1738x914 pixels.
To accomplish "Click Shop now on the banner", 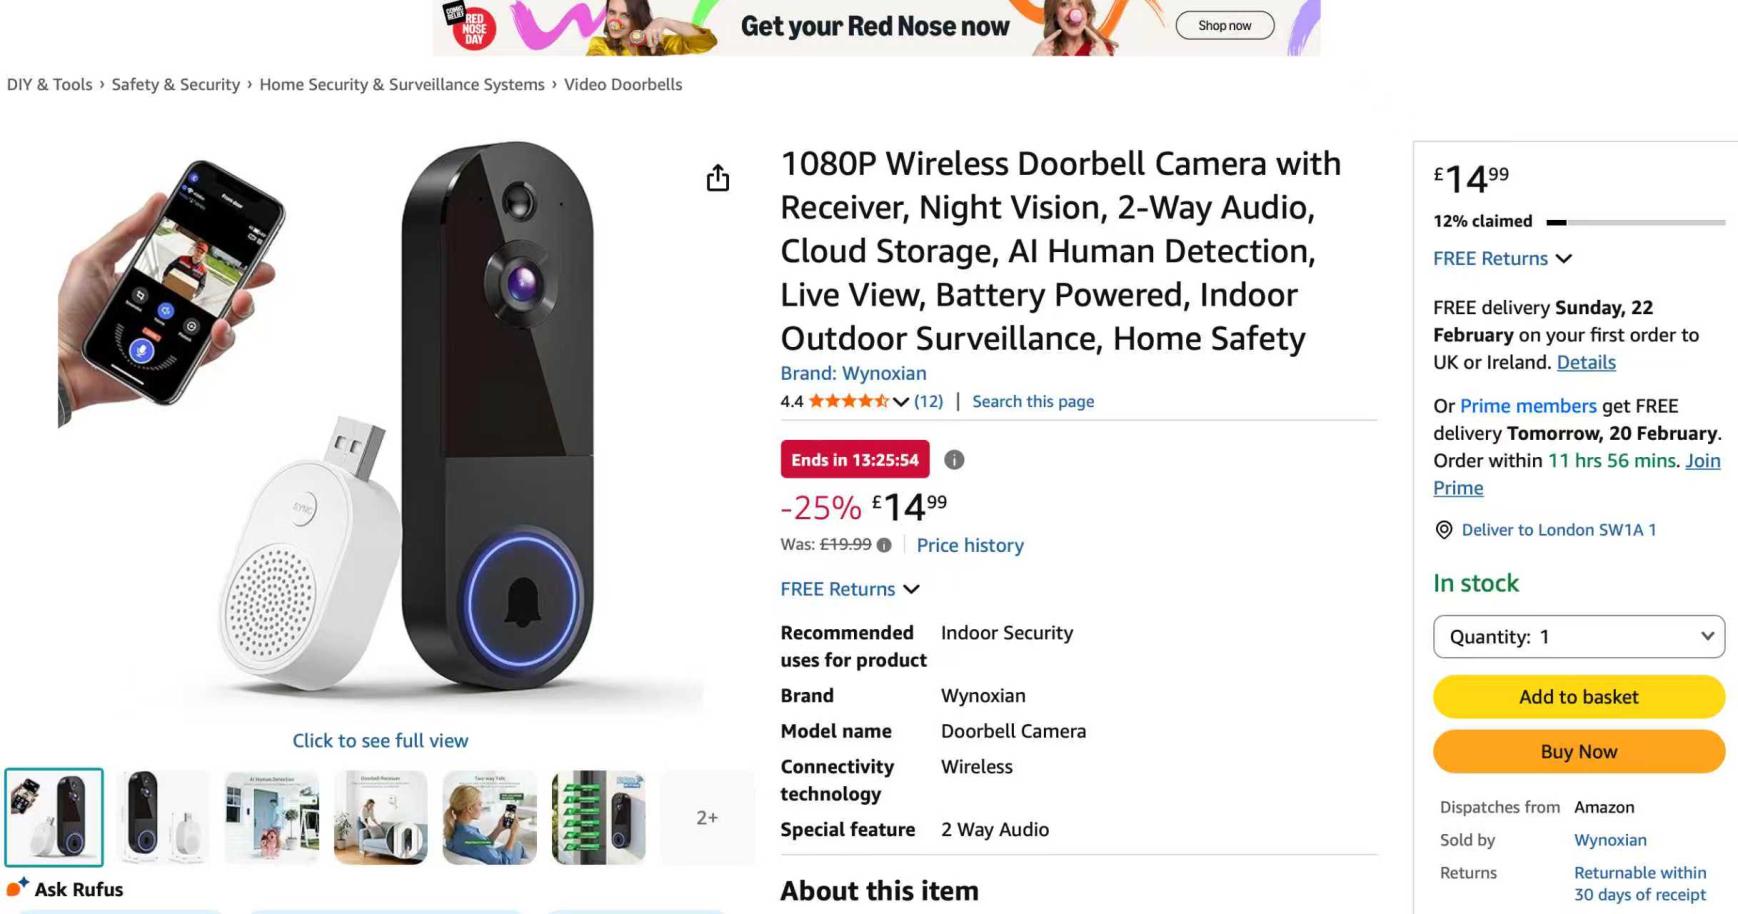I will pos(1224,26).
